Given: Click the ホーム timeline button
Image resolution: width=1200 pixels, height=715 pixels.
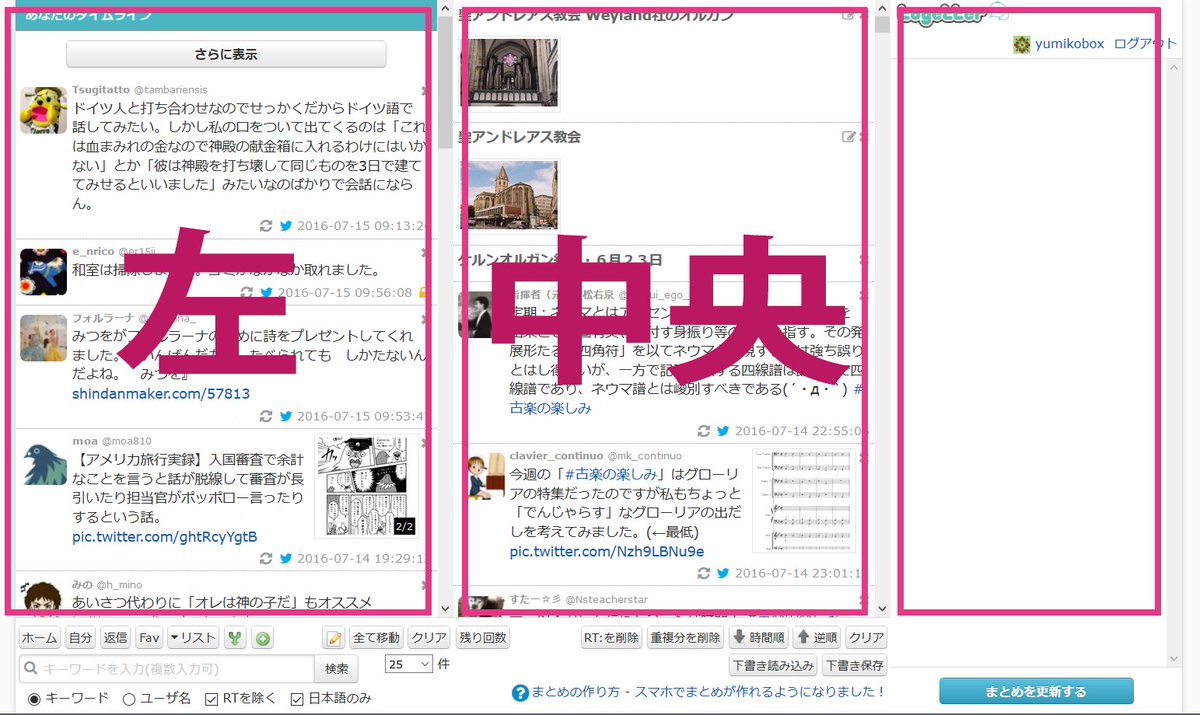Looking at the screenshot, I should 40,638.
